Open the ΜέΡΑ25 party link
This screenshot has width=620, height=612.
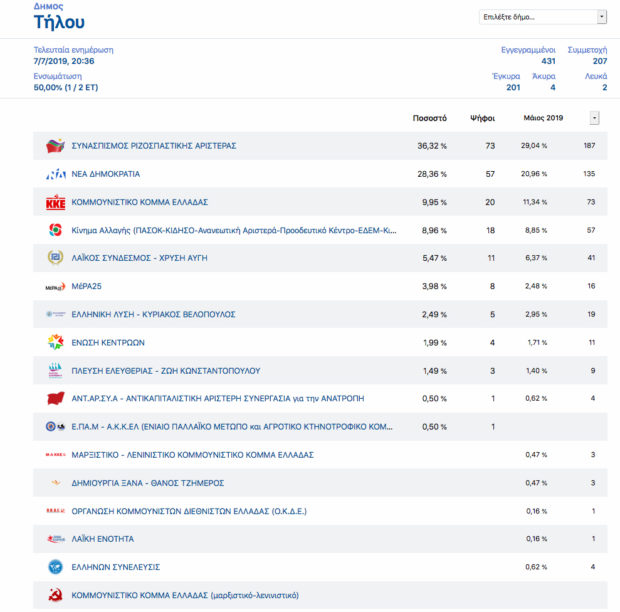[86, 286]
